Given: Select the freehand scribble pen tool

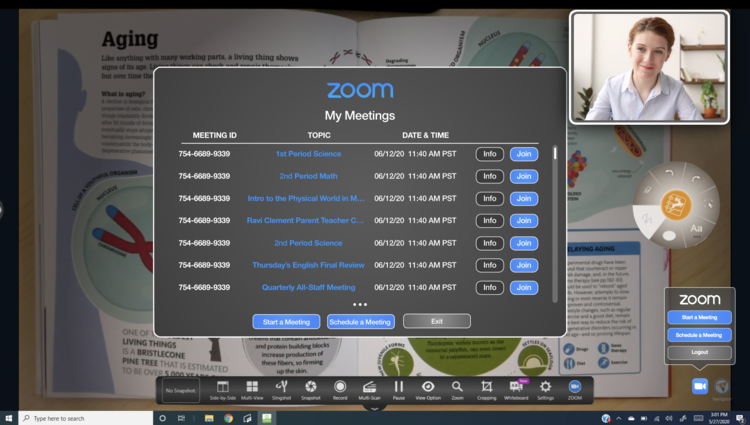Looking at the screenshot, I should [647, 219].
